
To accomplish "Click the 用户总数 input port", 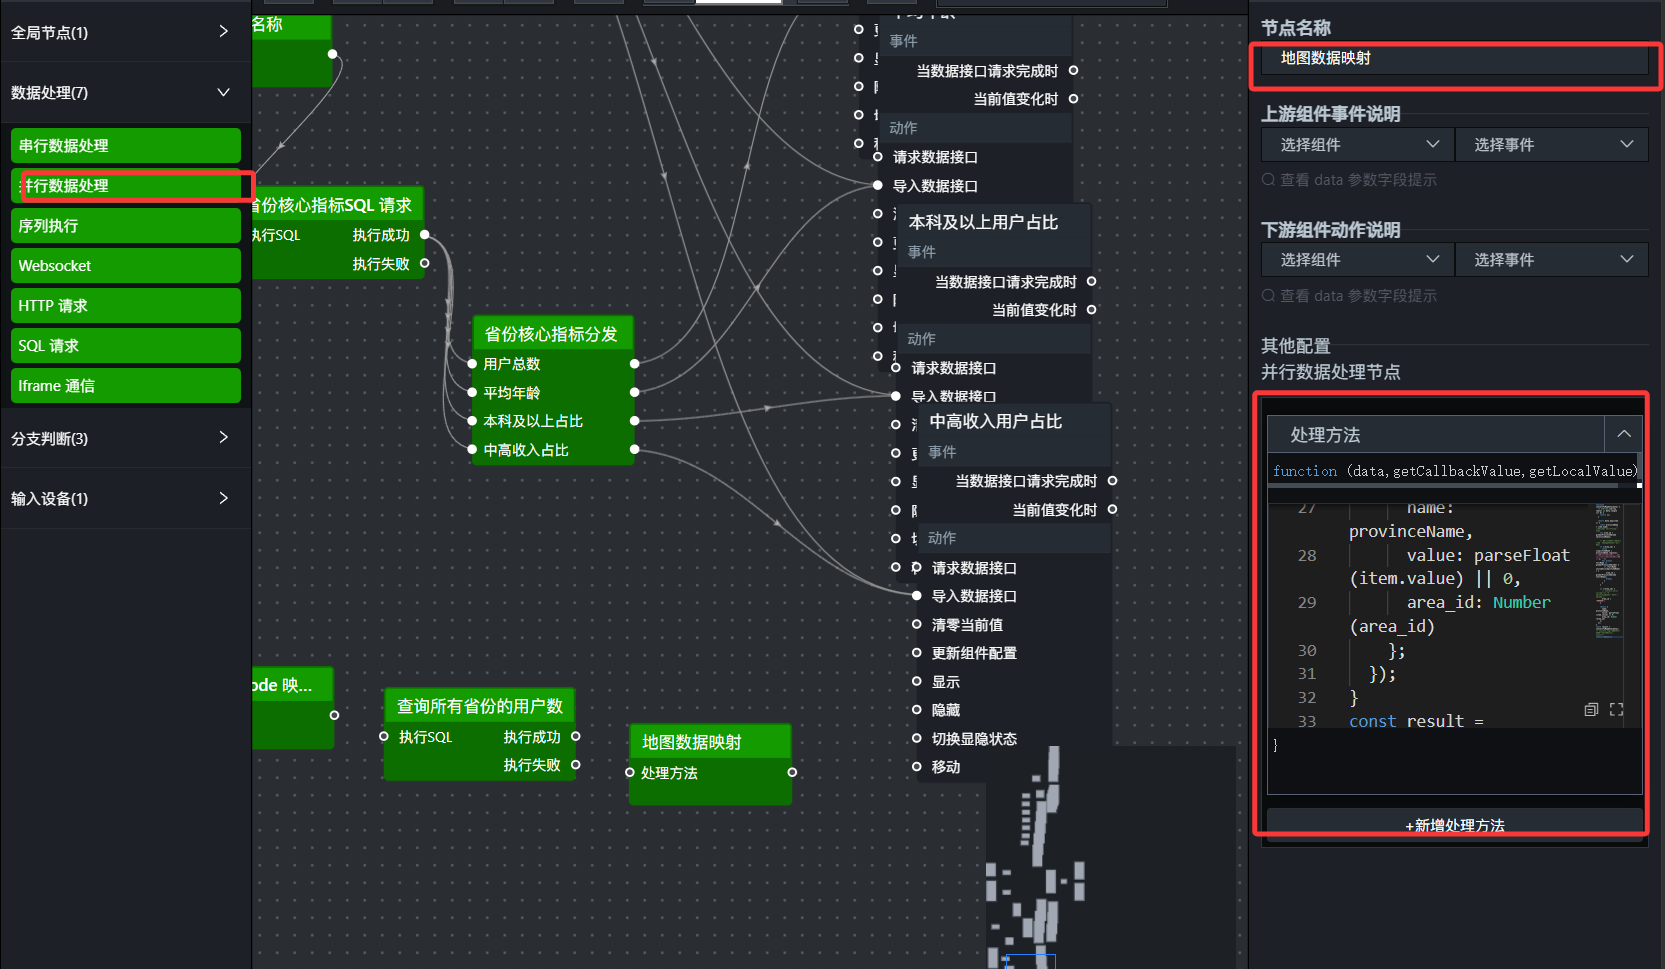I will coord(472,364).
